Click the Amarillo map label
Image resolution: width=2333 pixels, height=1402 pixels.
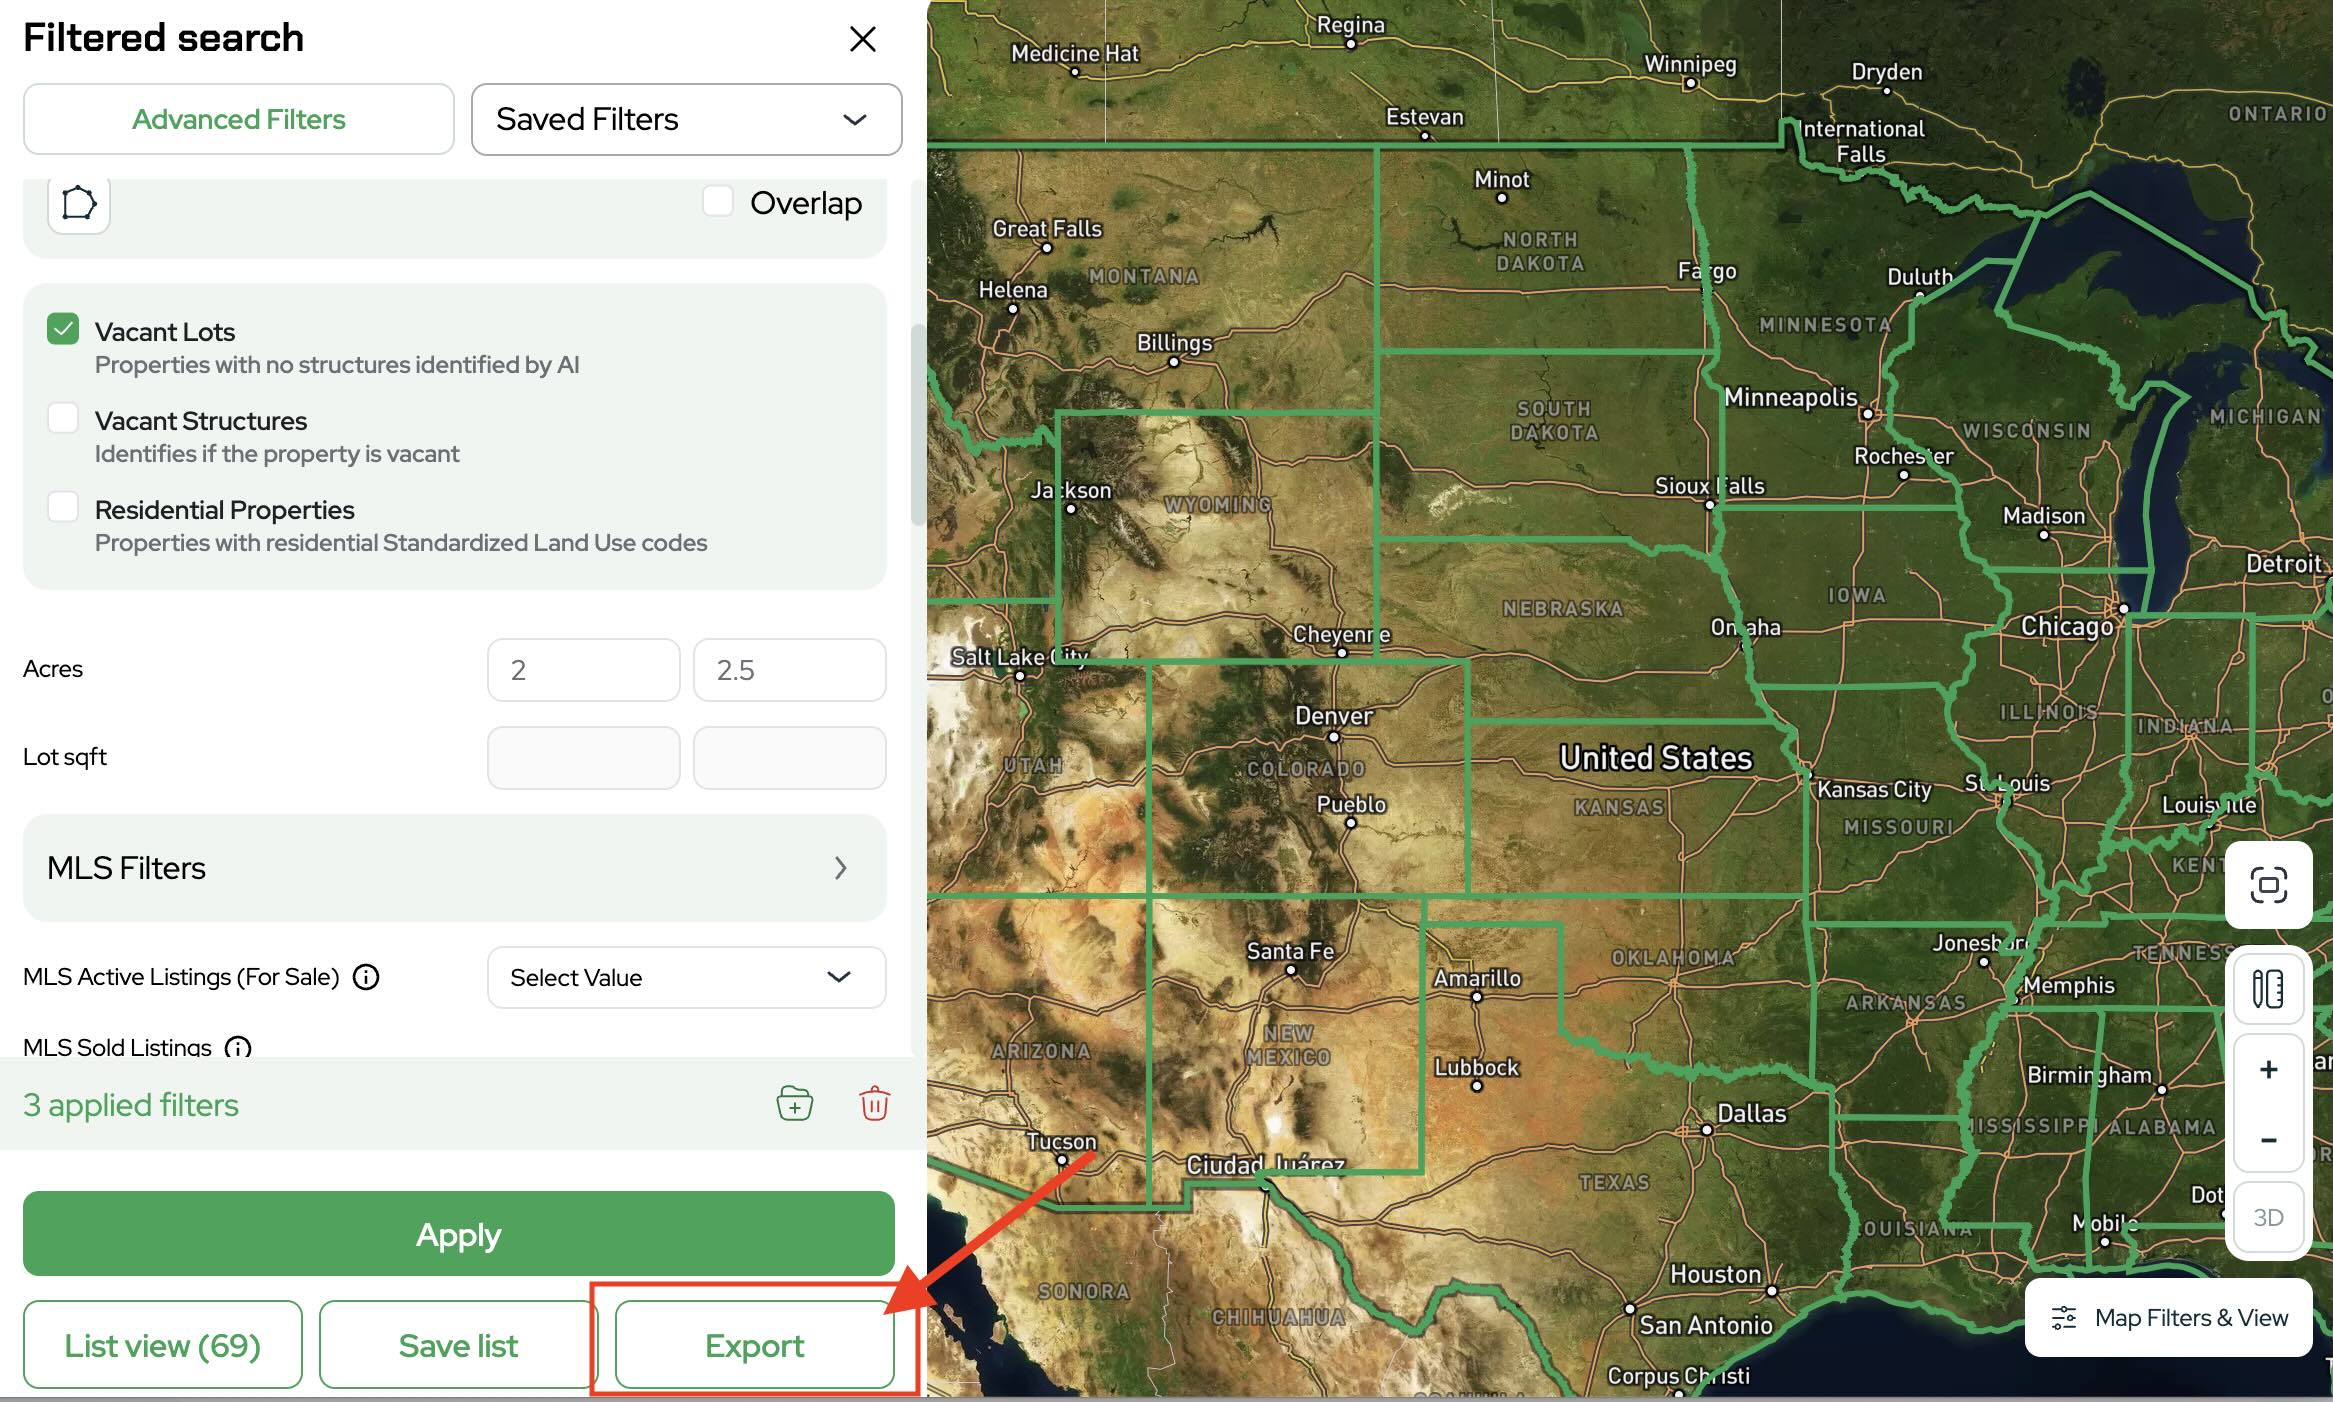point(1477,978)
